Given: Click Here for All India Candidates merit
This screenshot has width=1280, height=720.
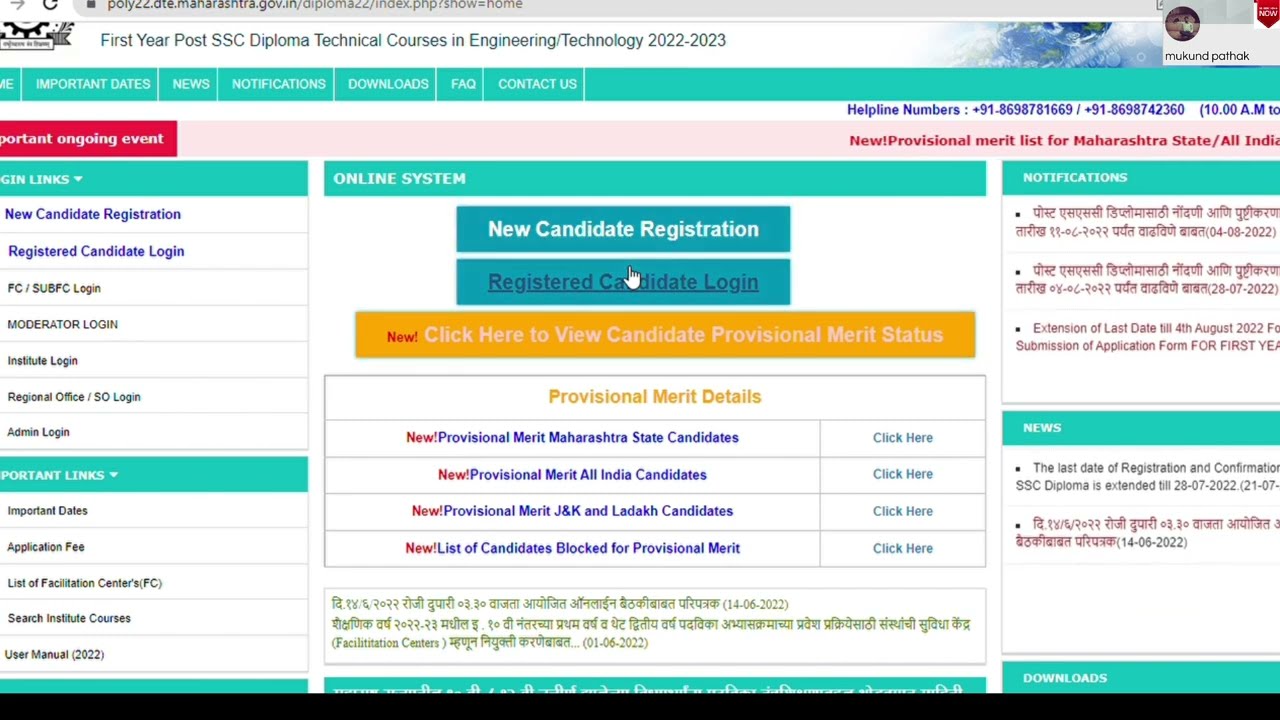Looking at the screenshot, I should pos(903,474).
